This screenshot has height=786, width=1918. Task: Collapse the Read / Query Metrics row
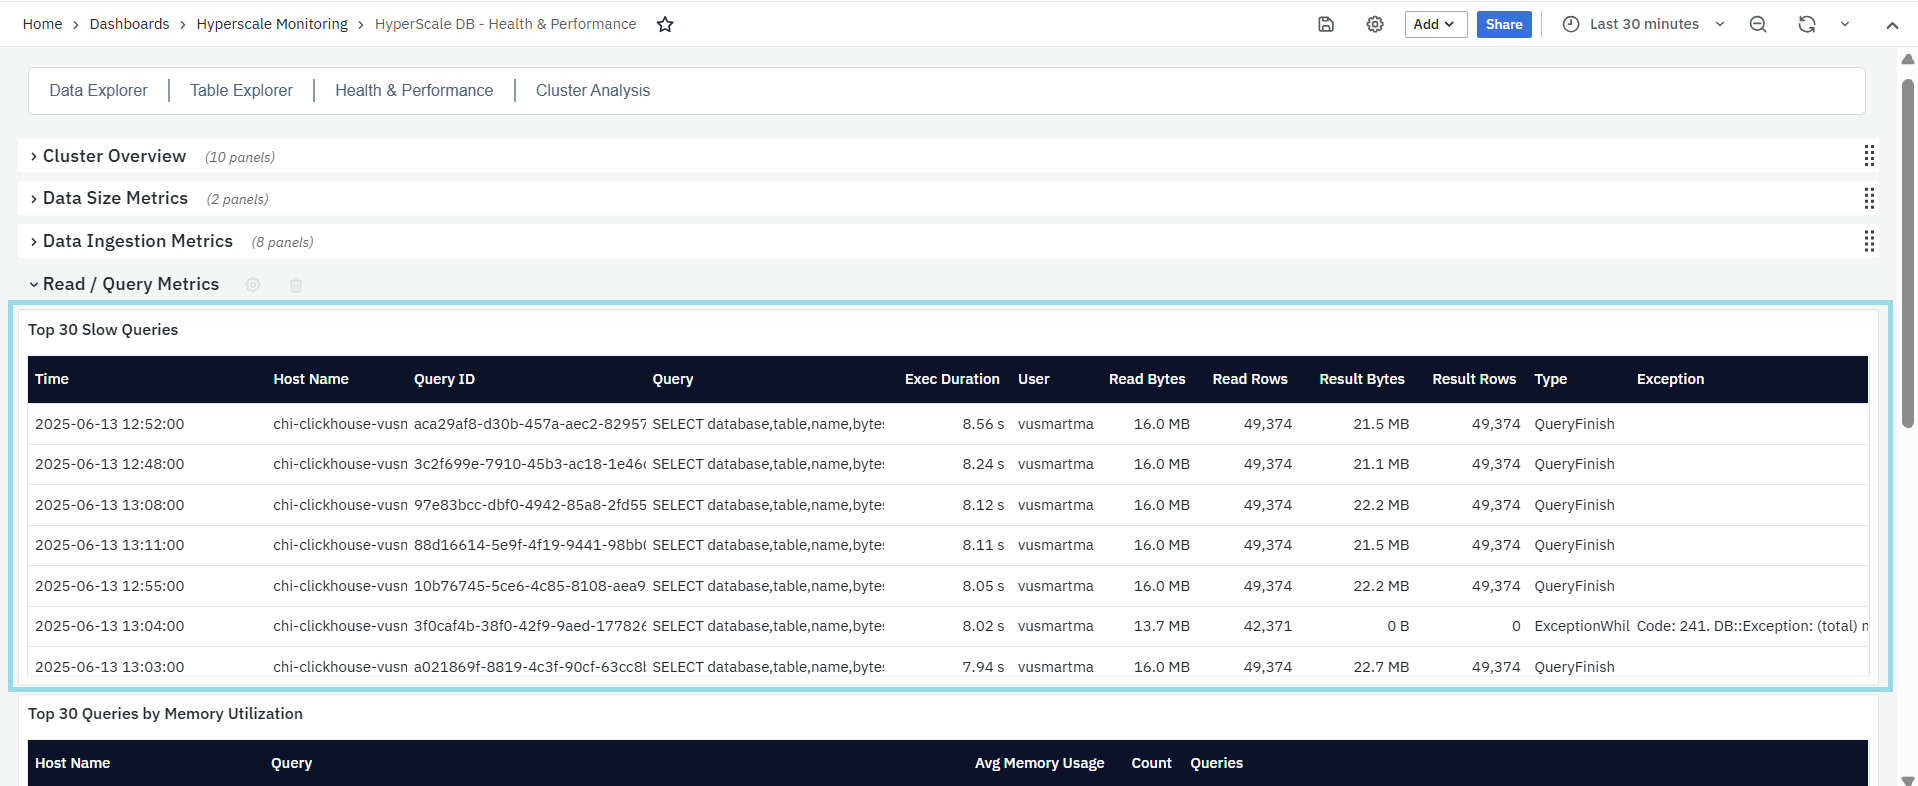(x=130, y=284)
